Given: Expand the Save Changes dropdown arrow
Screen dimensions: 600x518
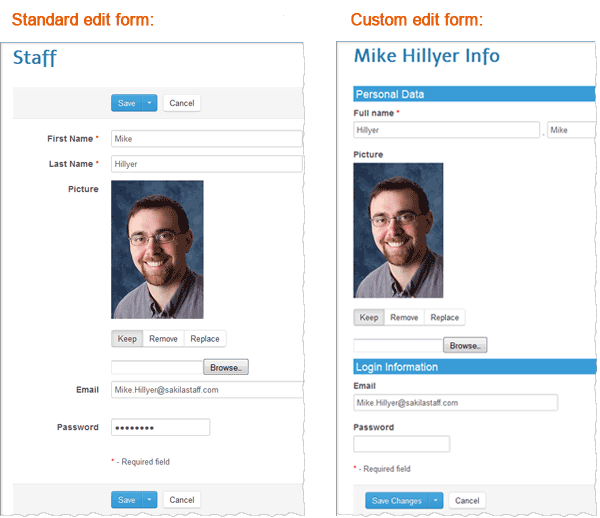Looking at the screenshot, I should point(436,501).
